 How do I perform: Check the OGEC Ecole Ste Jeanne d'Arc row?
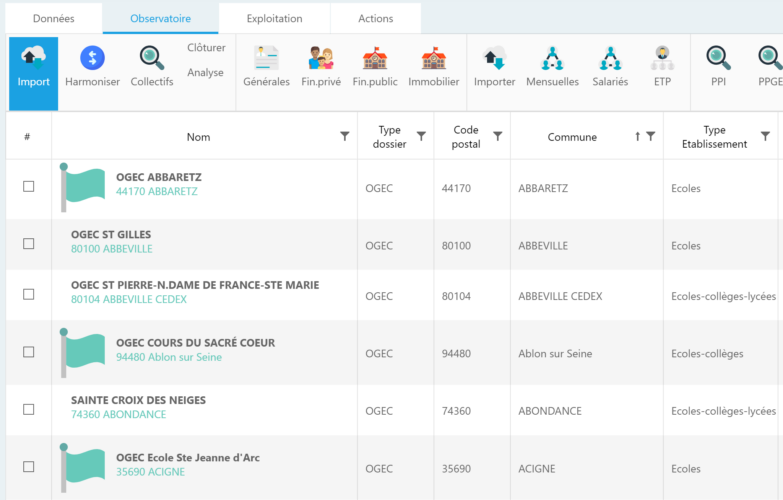tap(28, 467)
